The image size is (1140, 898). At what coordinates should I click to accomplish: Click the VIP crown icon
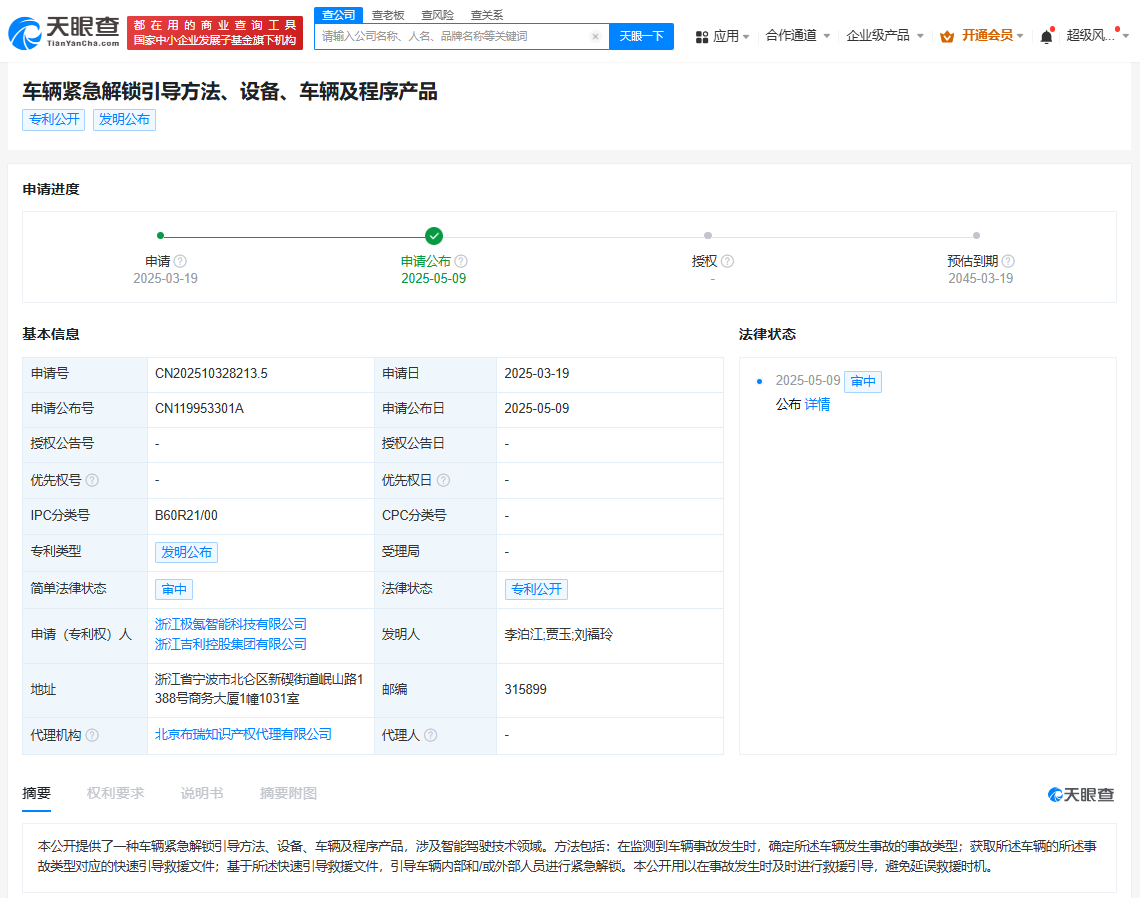947,36
